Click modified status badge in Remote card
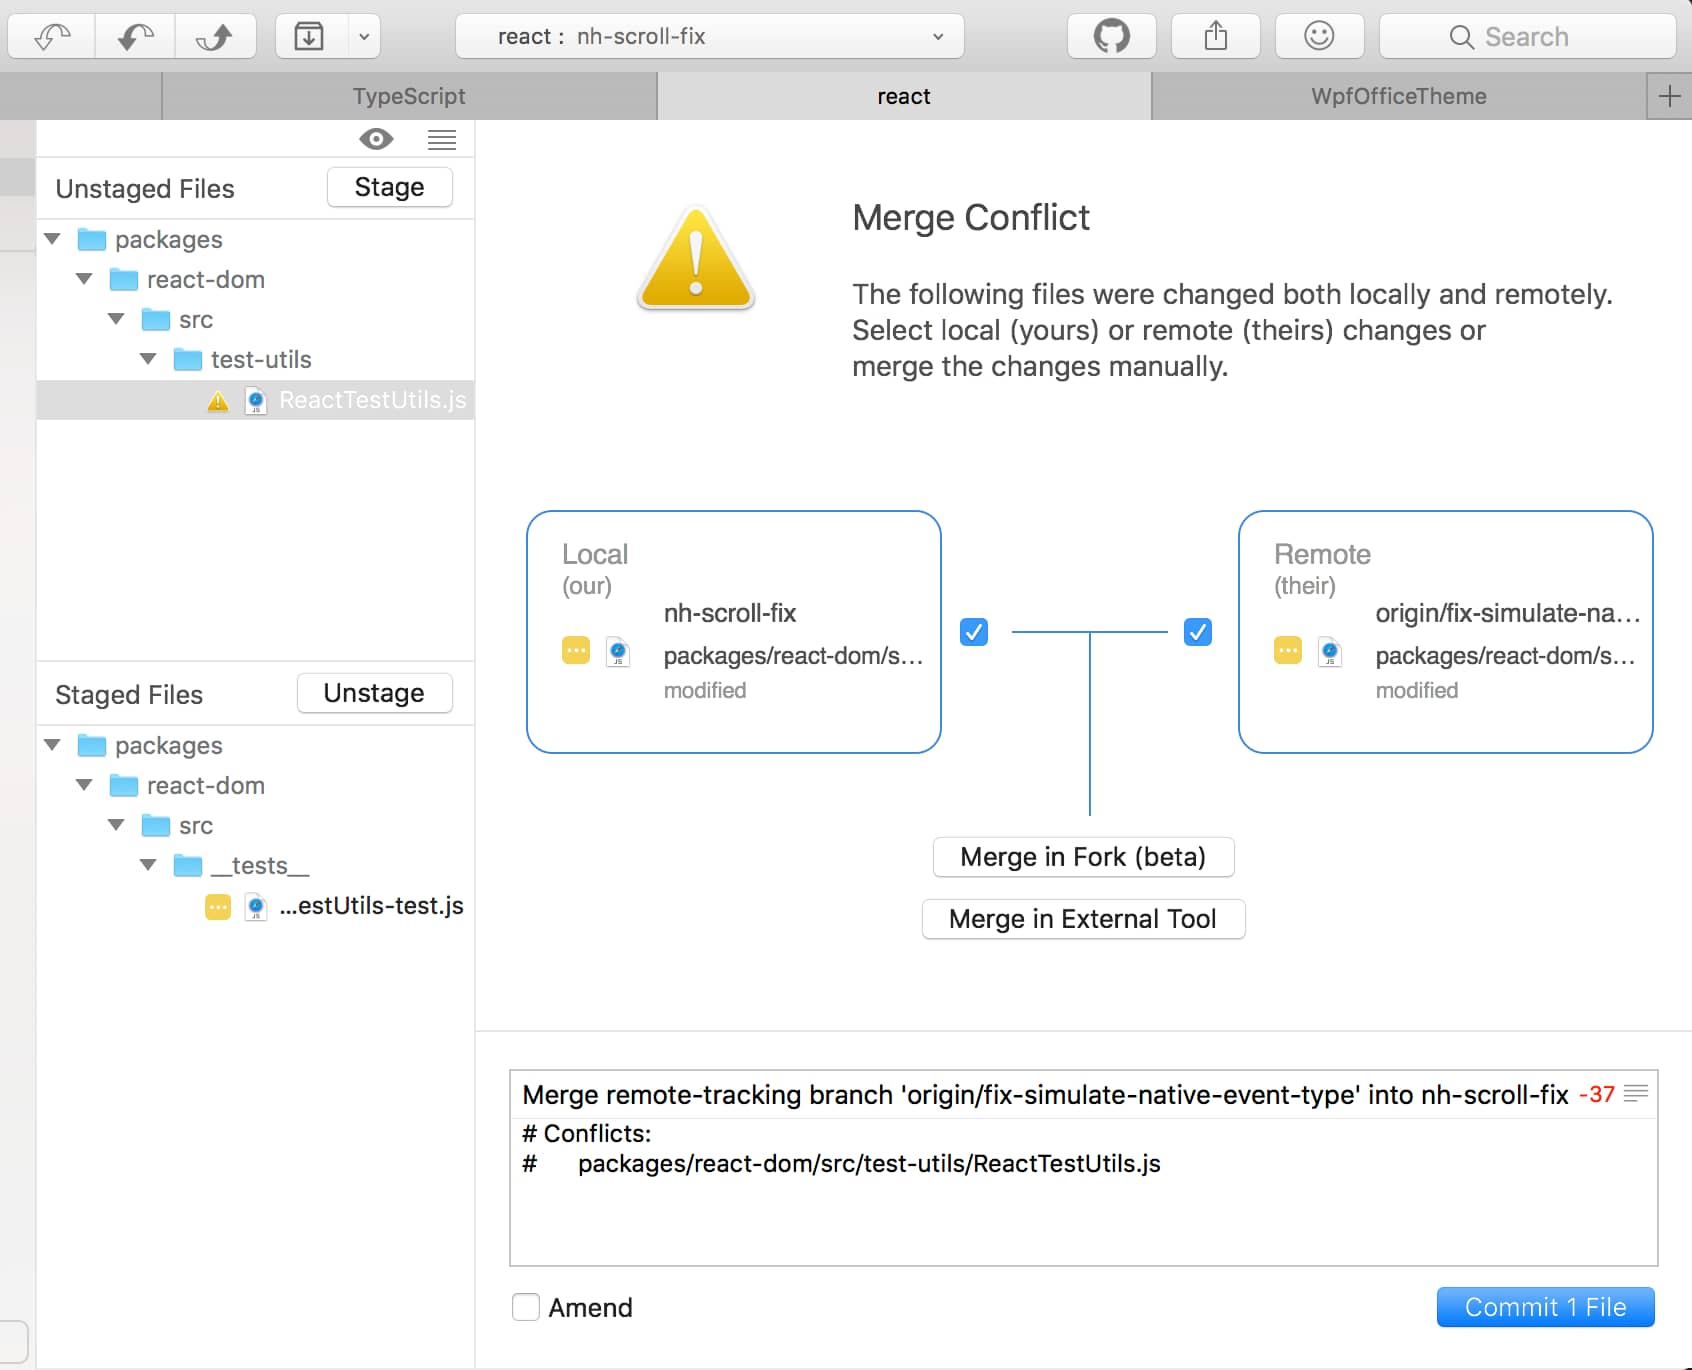1692x1370 pixels. (x=1288, y=651)
